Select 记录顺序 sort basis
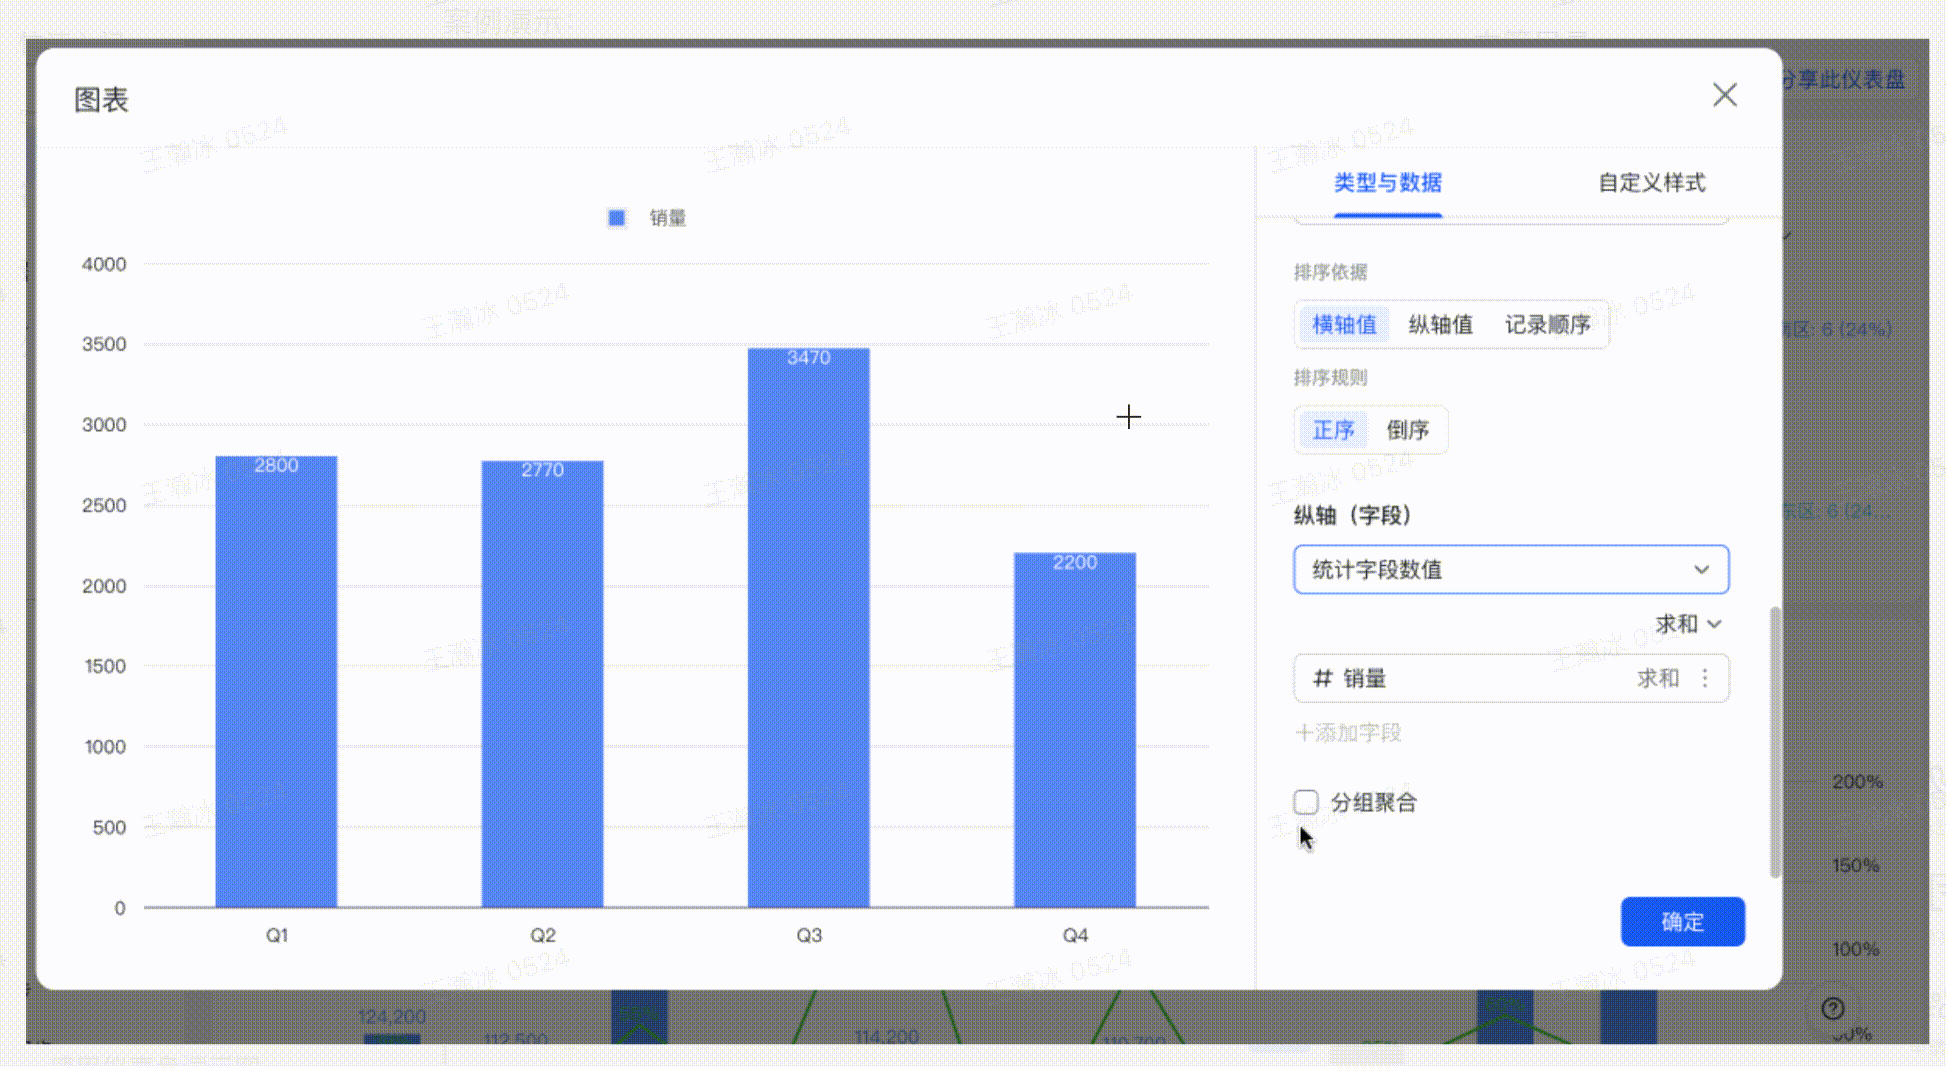The height and width of the screenshot is (1066, 1946). click(x=1547, y=325)
